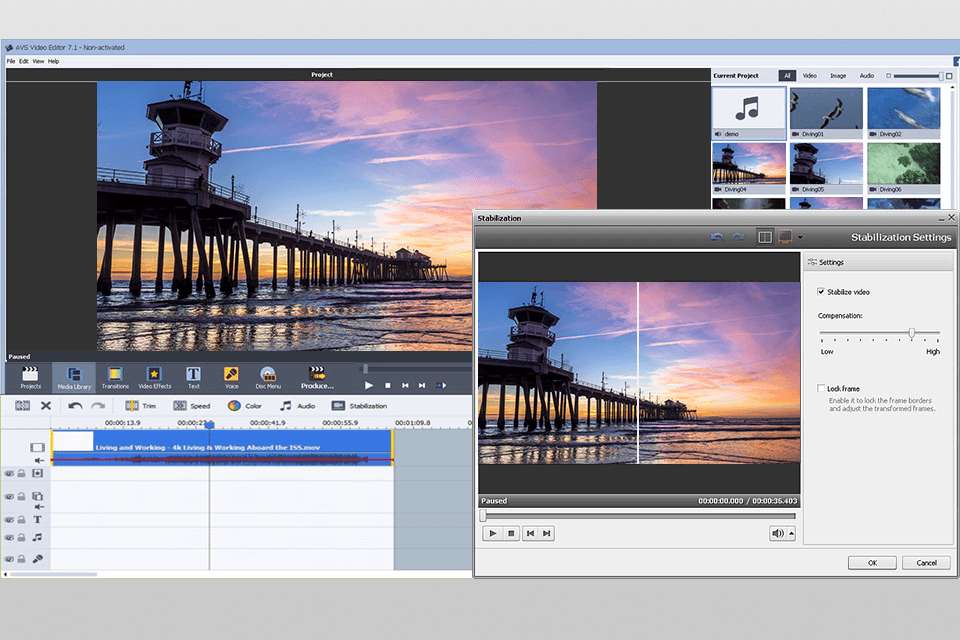This screenshot has width=960, height=640.
Task: Toggle visibility of the video effects track
Action: click(x=9, y=473)
